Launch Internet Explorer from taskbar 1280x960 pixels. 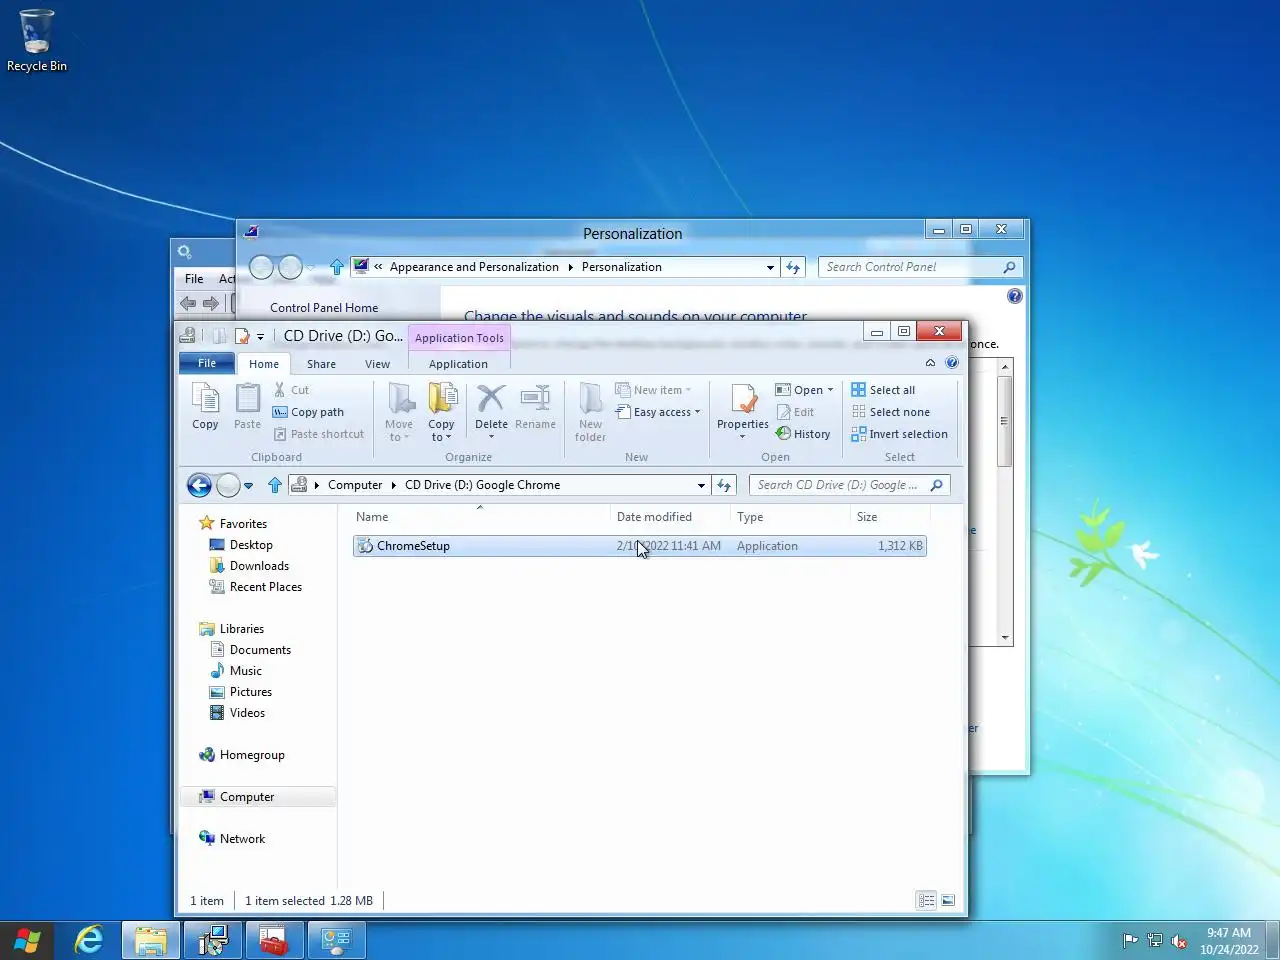pos(89,940)
